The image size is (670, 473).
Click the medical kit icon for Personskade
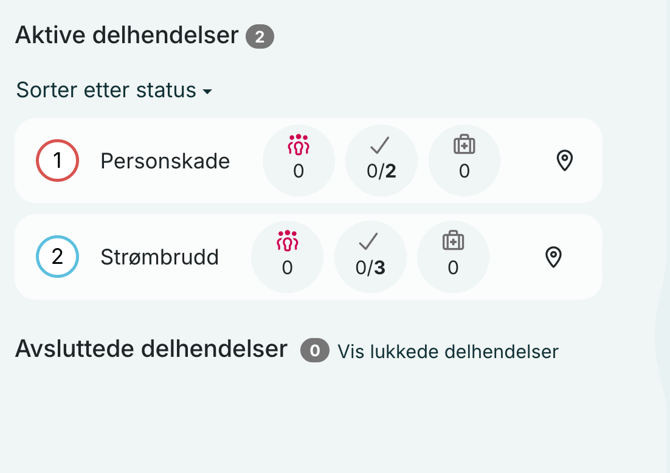click(464, 145)
